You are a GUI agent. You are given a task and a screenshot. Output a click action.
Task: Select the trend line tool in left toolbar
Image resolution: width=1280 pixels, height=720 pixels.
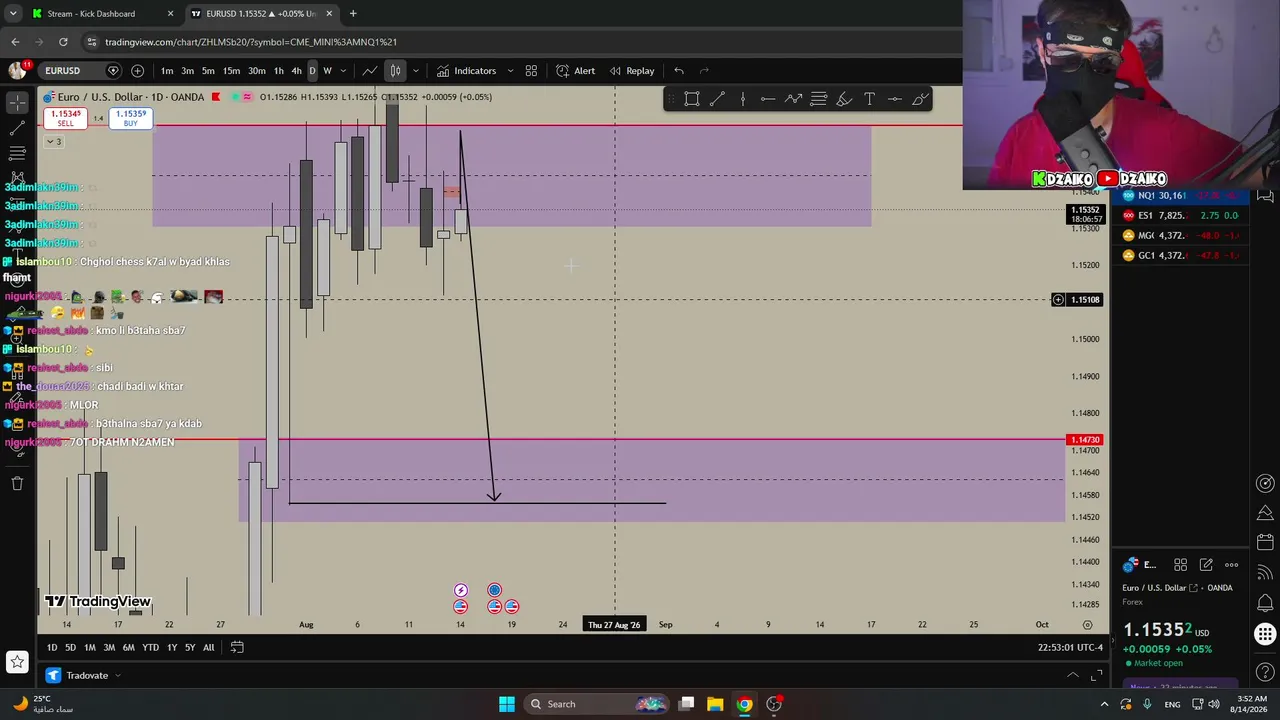click(x=17, y=128)
